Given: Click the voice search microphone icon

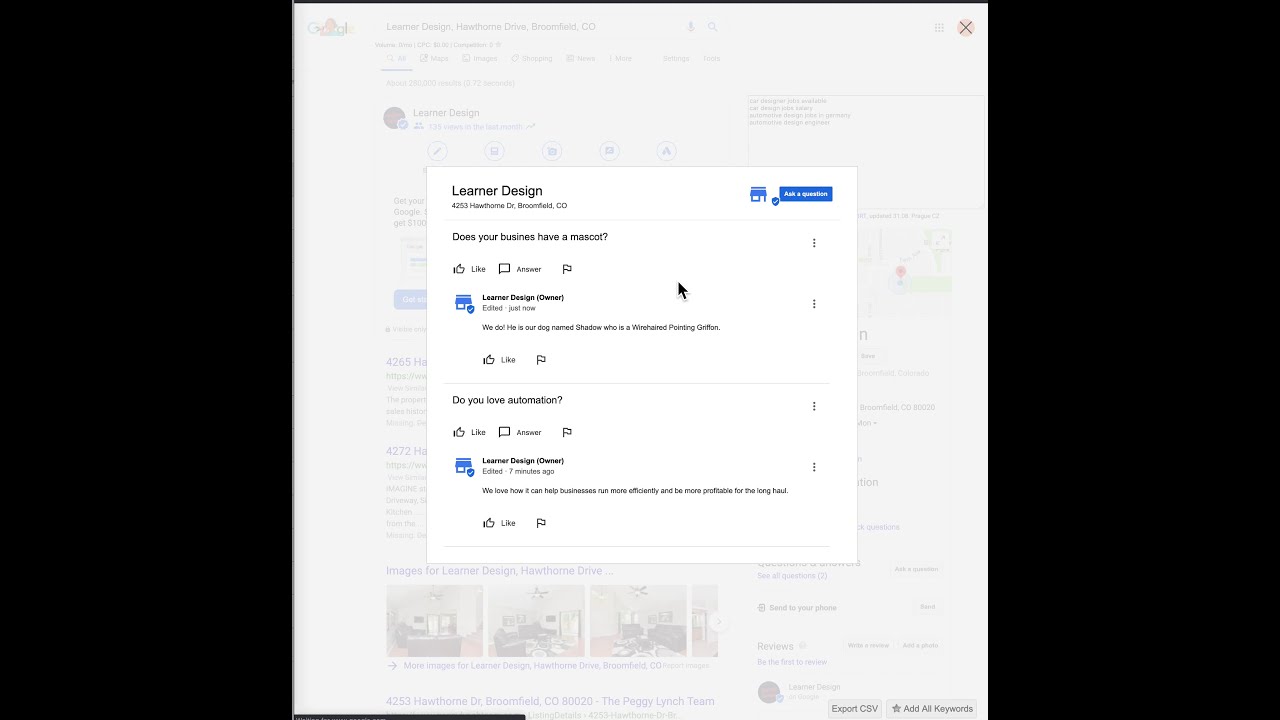Looking at the screenshot, I should tap(690, 27).
